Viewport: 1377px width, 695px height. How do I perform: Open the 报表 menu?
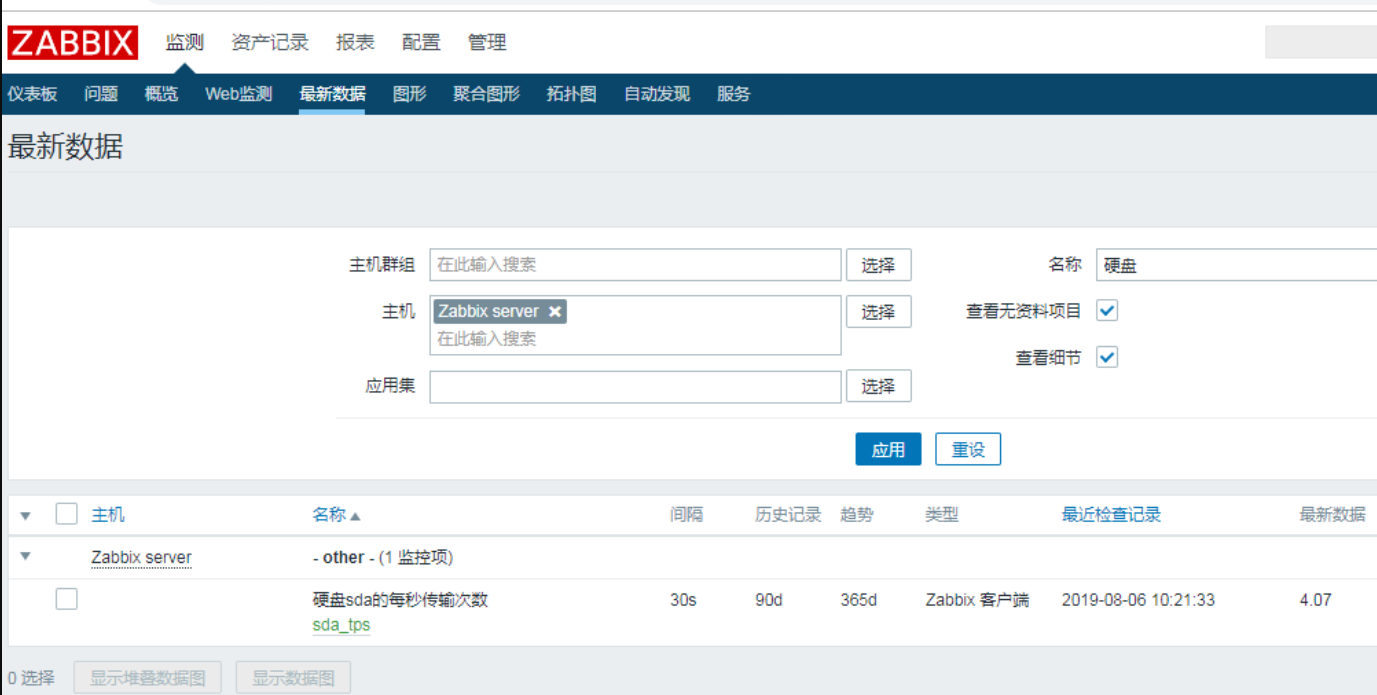click(x=355, y=42)
